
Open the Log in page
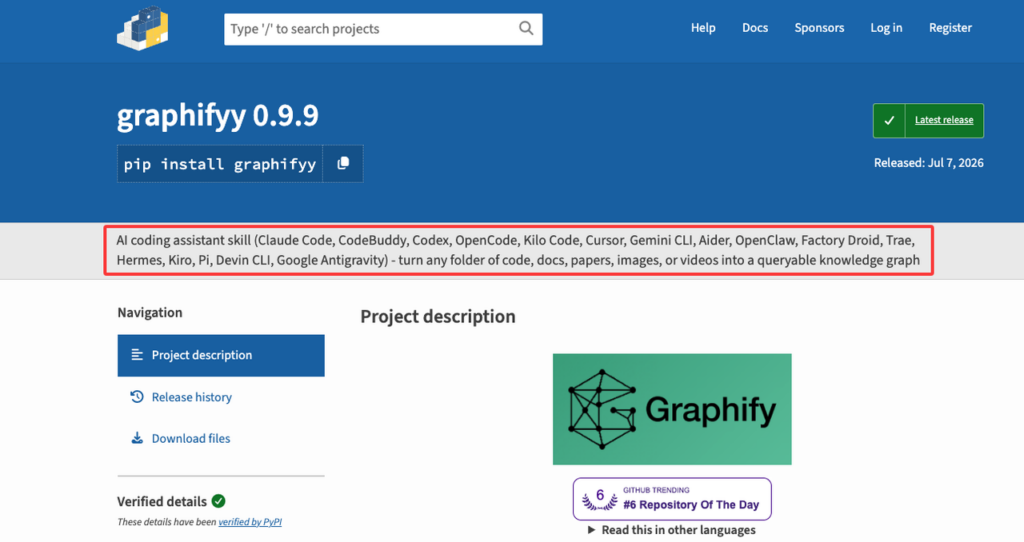(886, 27)
